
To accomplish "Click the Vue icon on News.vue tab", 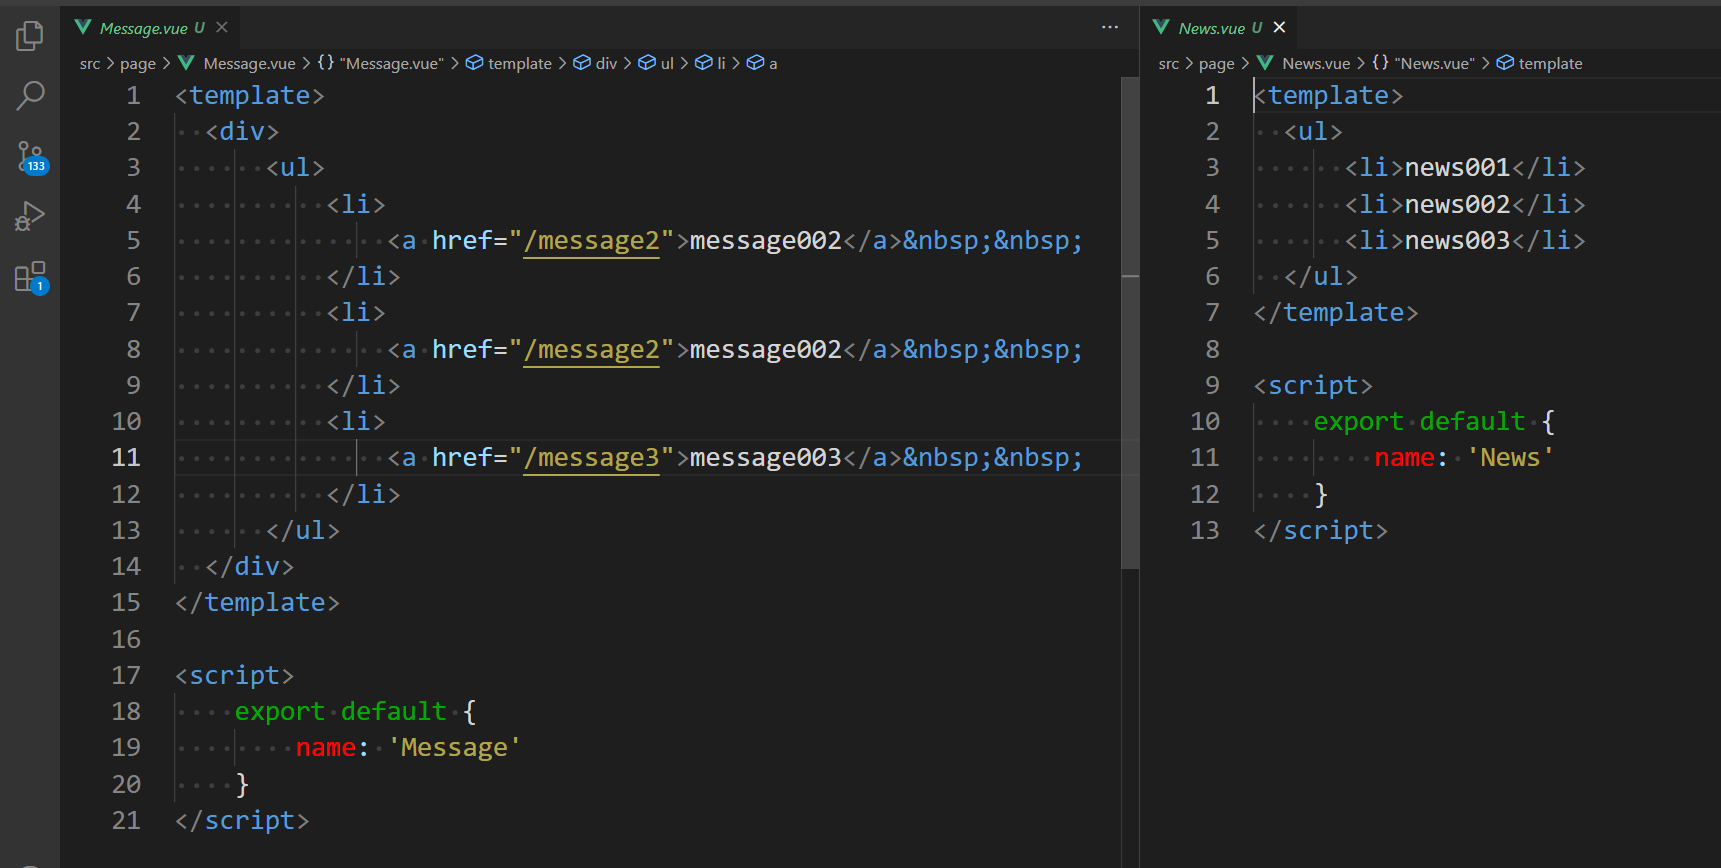I will (1161, 27).
